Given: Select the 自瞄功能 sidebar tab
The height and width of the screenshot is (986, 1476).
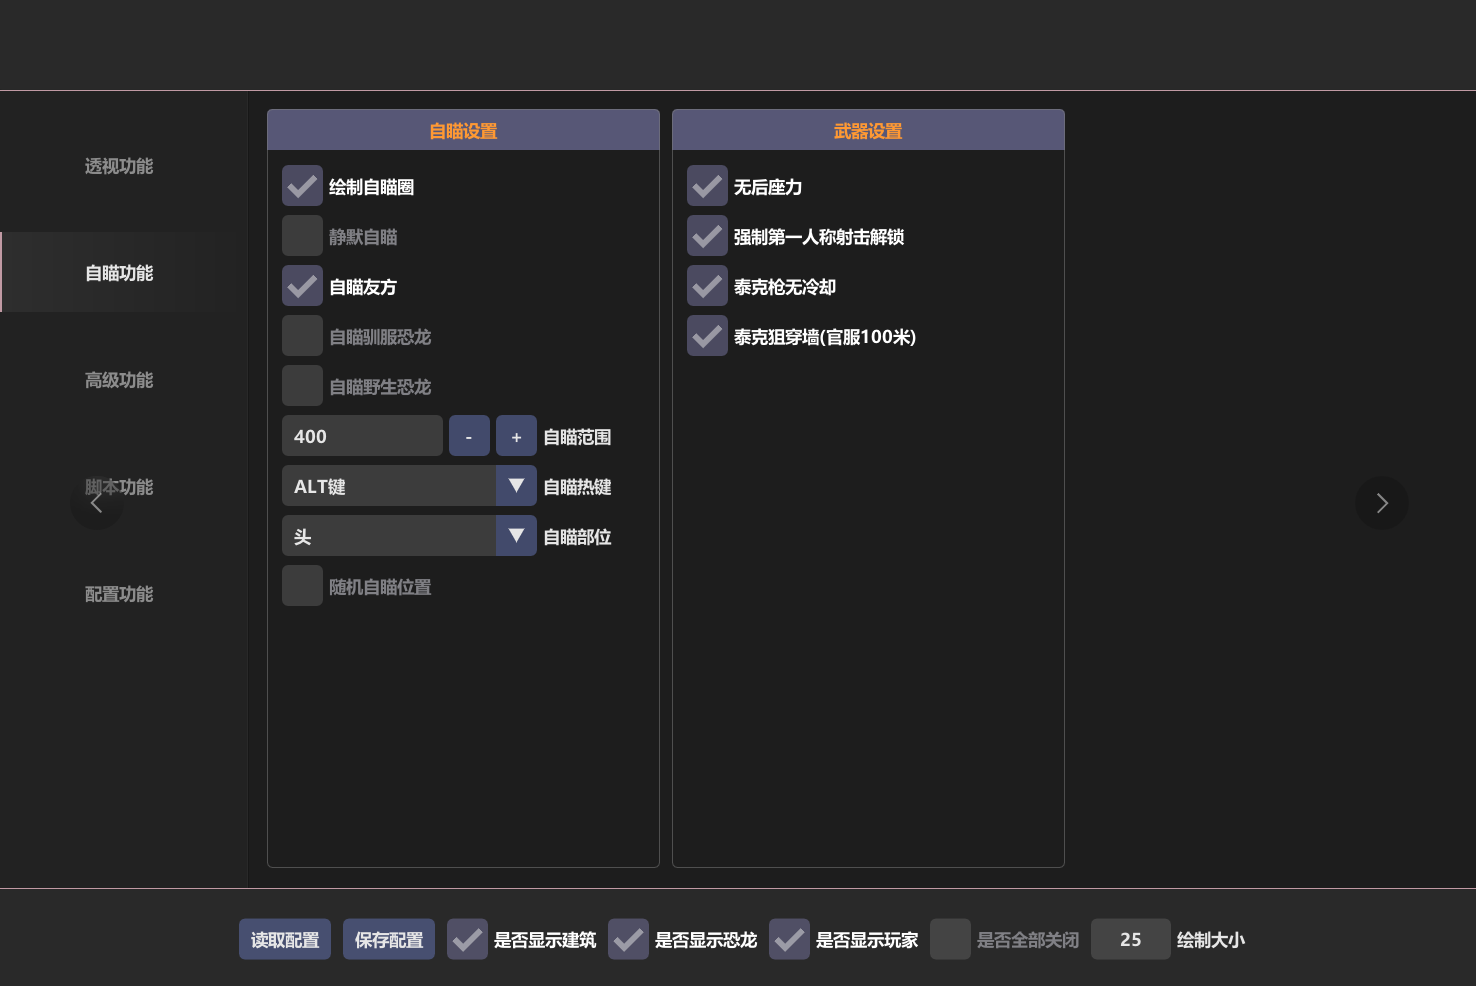Looking at the screenshot, I should click(x=119, y=273).
